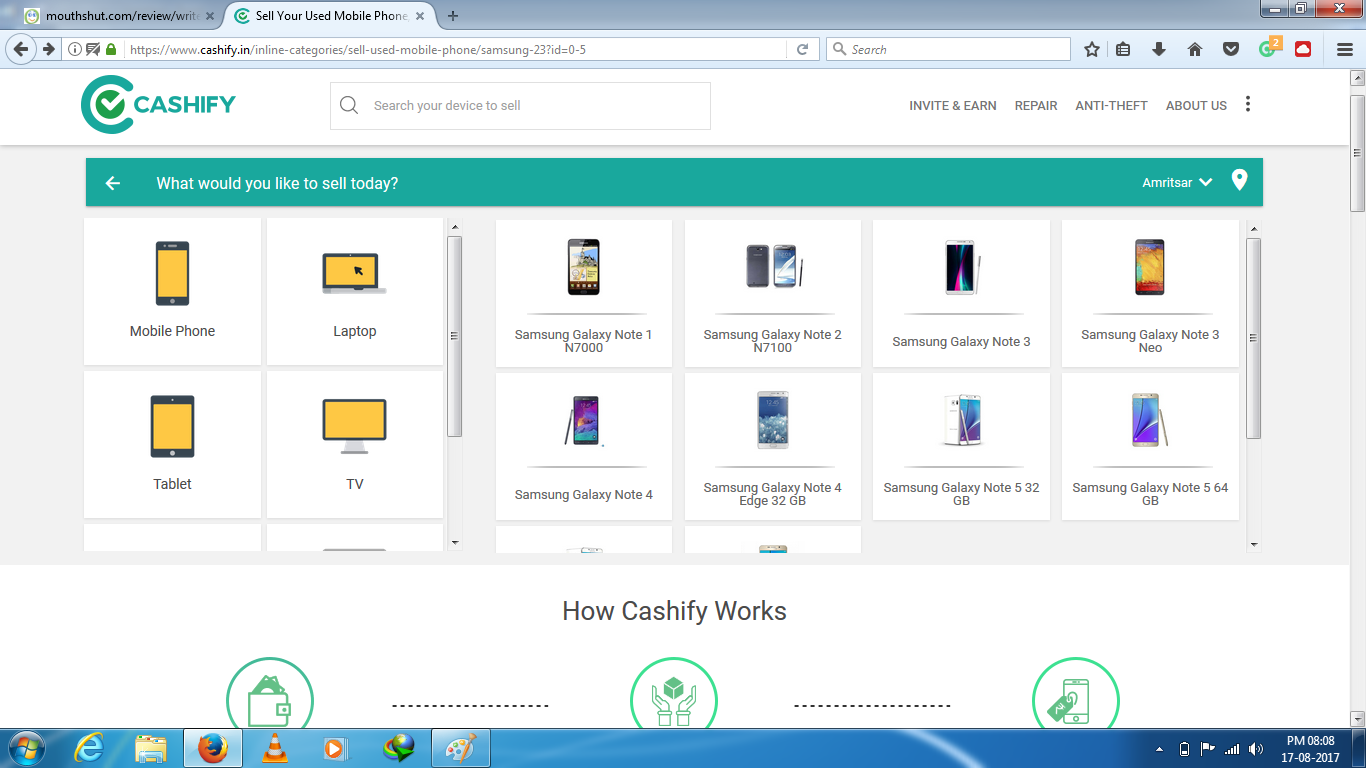Open the three-dot more options menu
This screenshot has width=1366, height=768.
pyautogui.click(x=1247, y=104)
